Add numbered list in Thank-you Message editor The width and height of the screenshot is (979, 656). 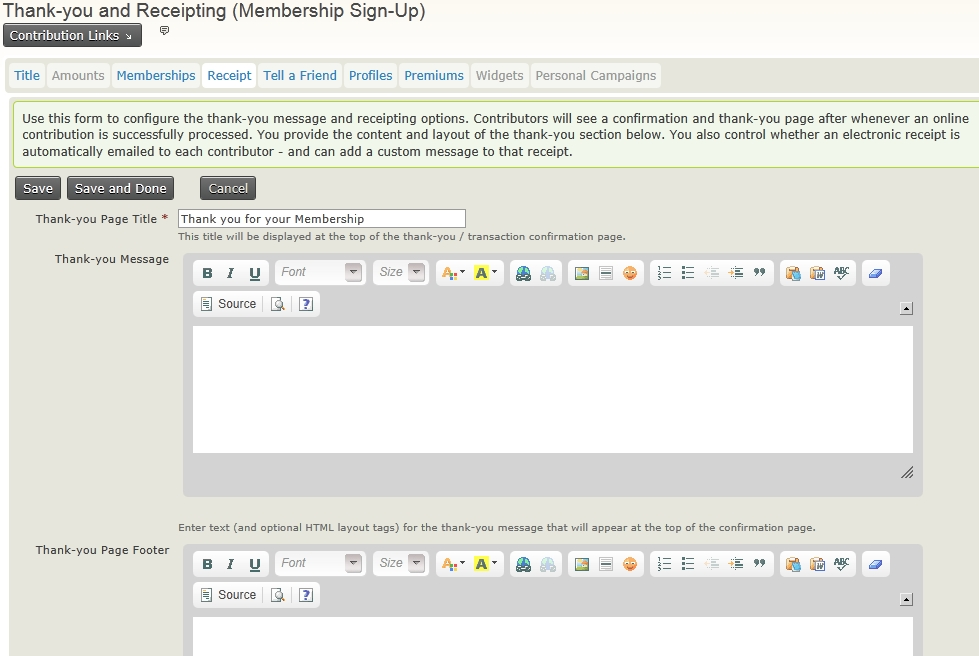(664, 273)
